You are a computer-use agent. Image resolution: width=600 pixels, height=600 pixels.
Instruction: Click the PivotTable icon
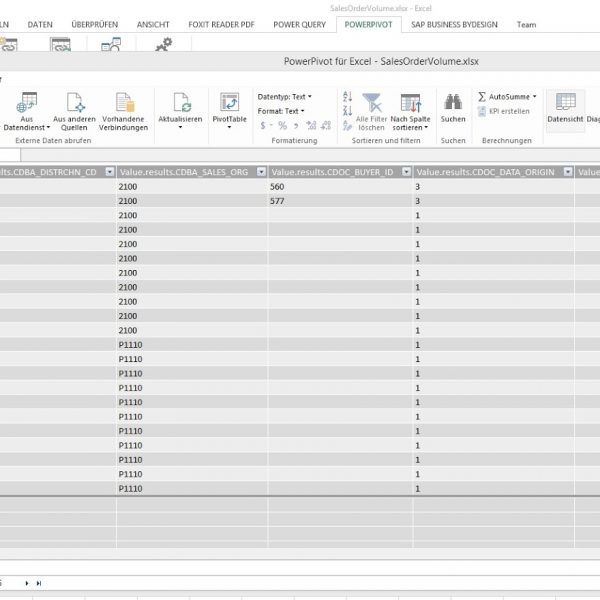point(229,104)
